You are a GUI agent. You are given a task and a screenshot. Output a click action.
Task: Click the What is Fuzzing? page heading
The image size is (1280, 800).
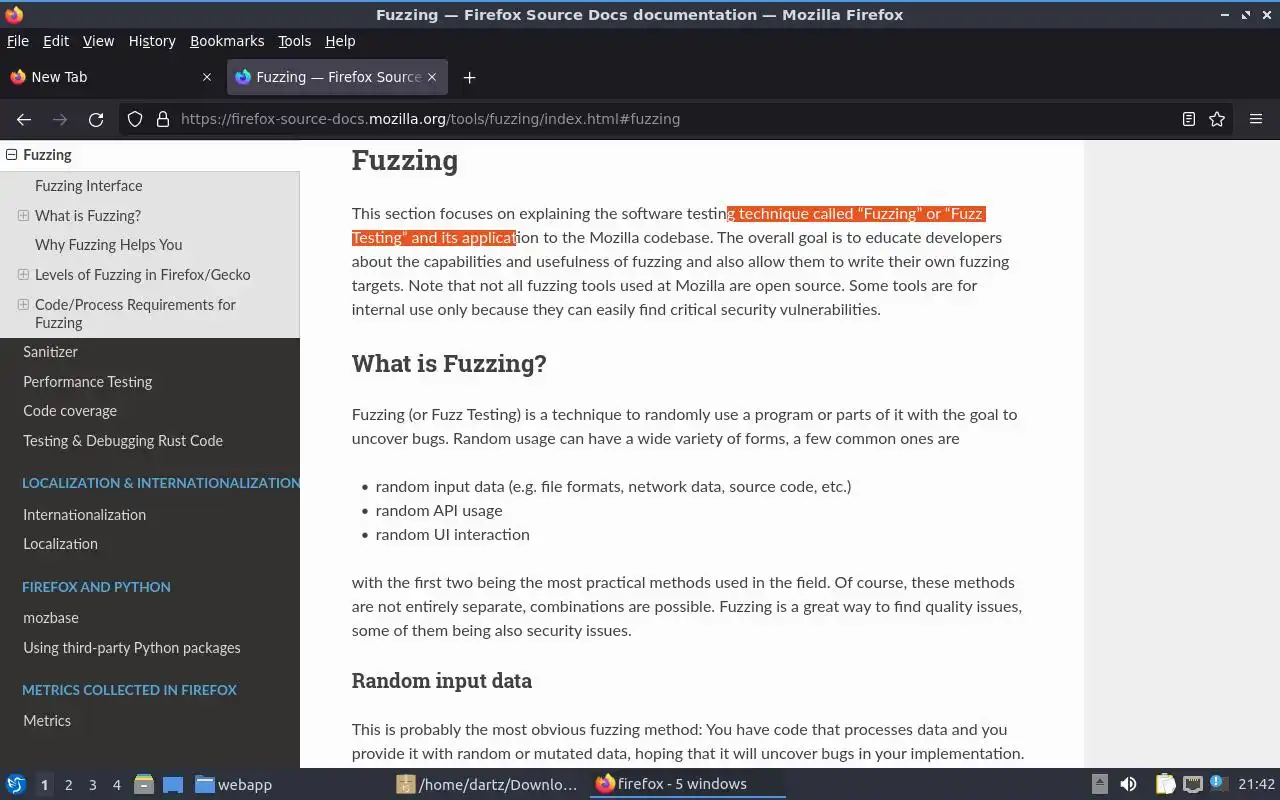(449, 363)
